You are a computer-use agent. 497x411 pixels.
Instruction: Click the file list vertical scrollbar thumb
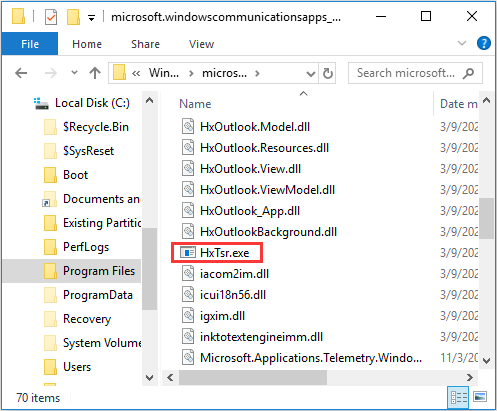pos(486,218)
